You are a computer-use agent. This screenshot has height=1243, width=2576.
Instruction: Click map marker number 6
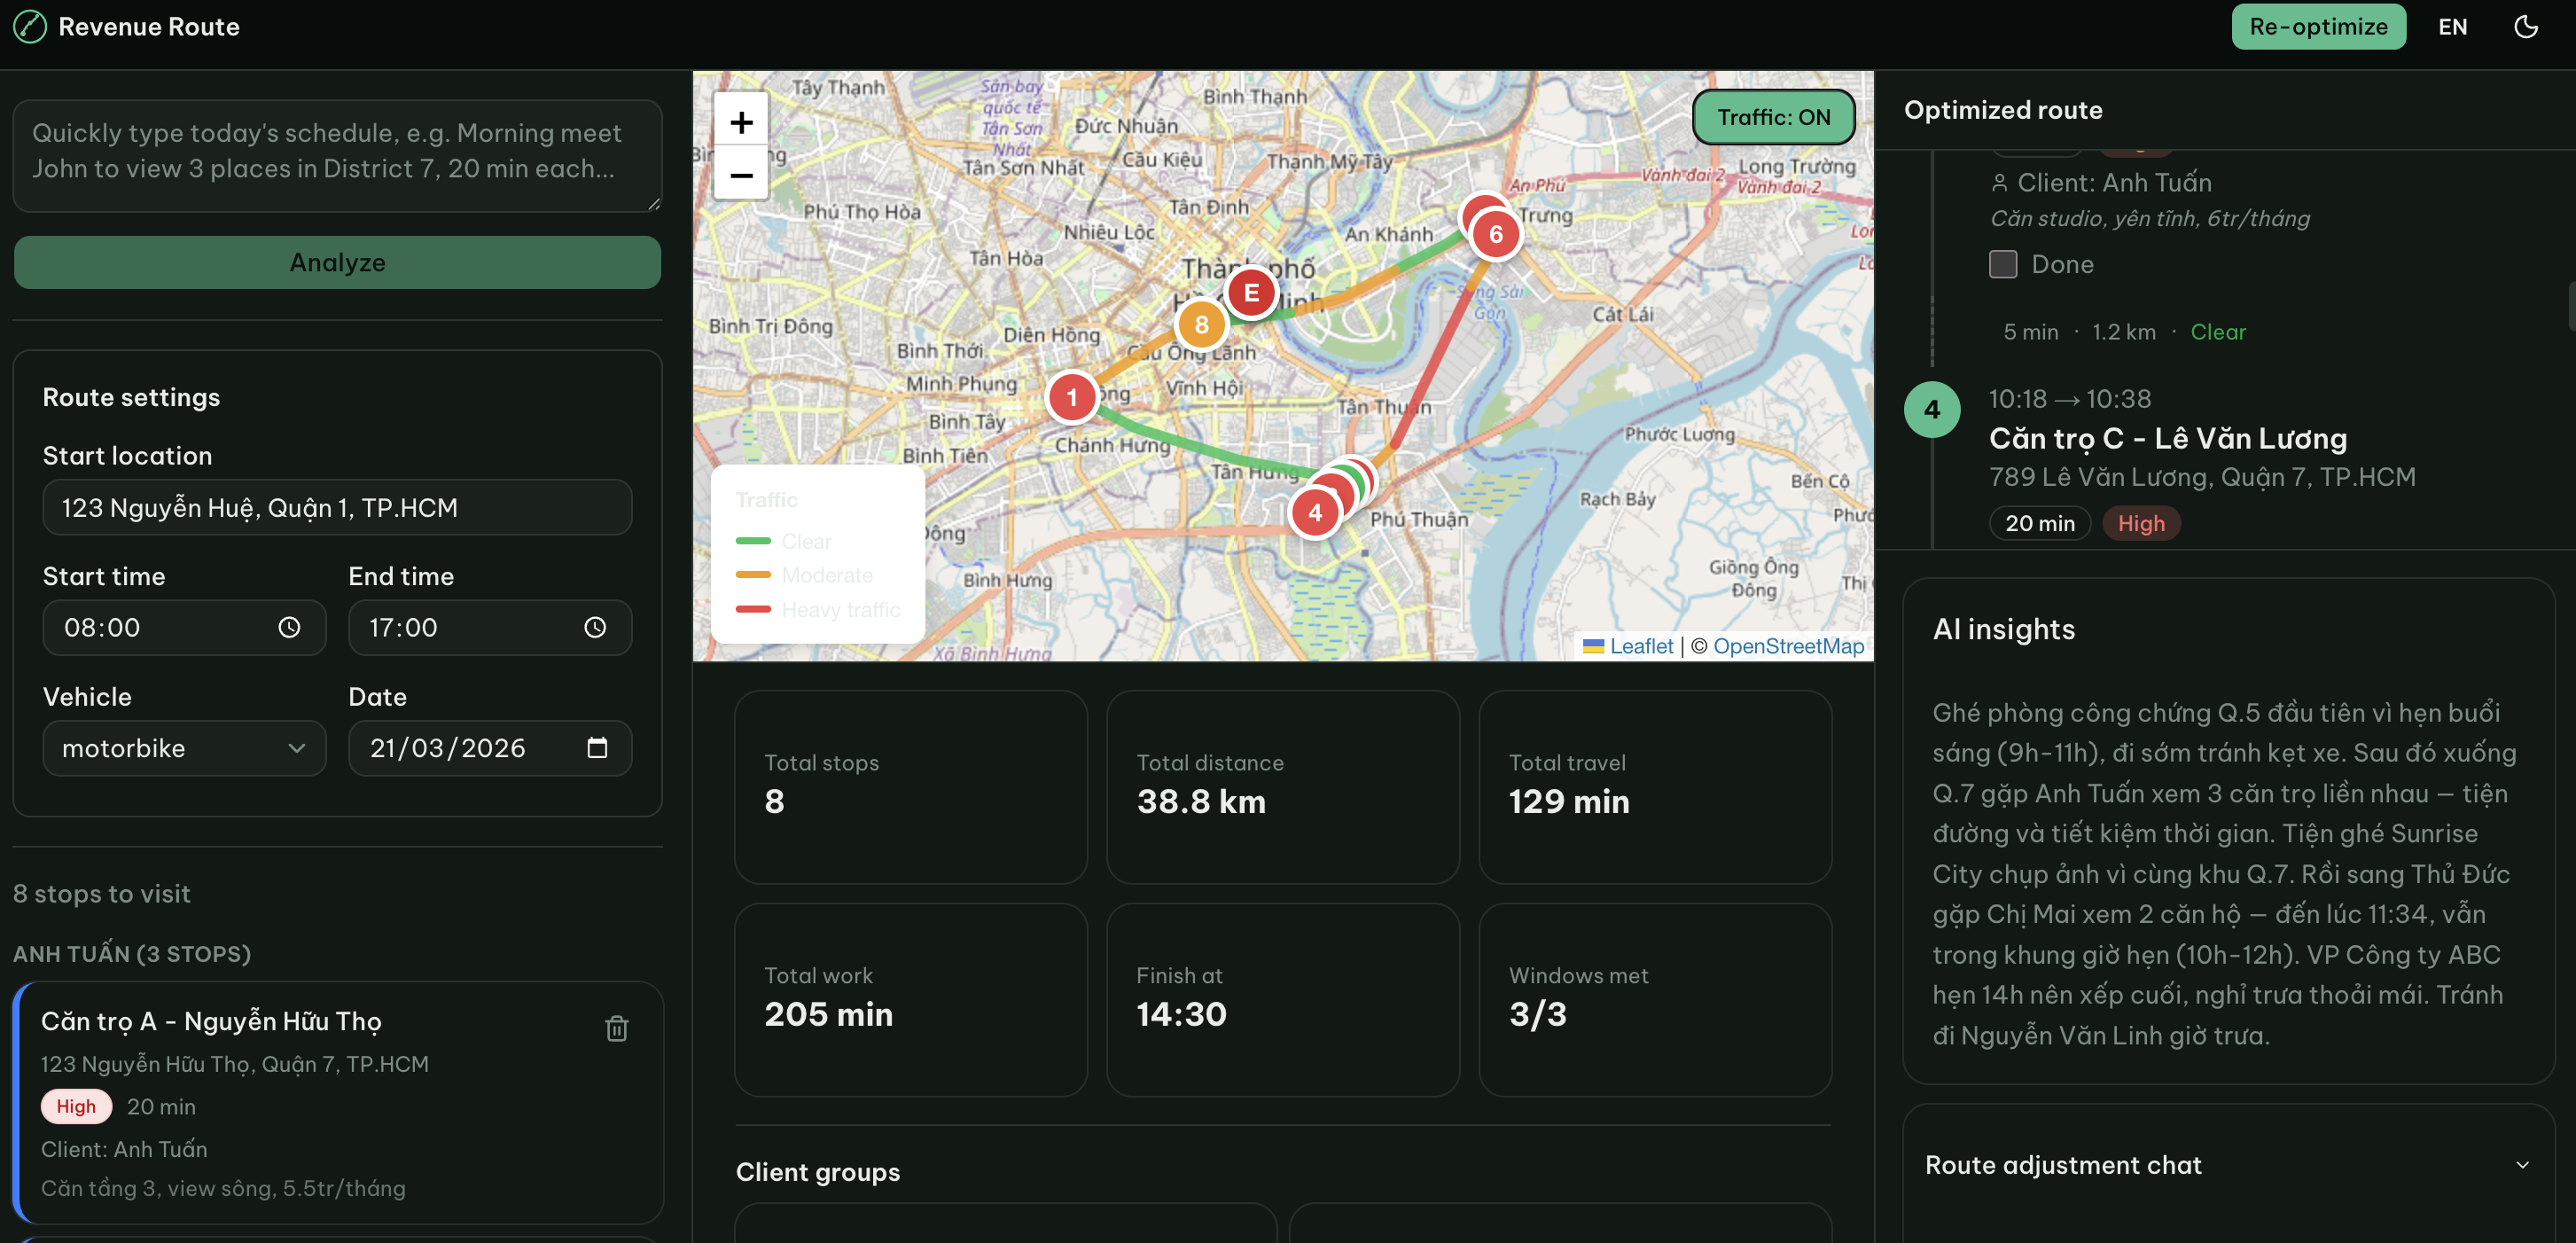click(1495, 234)
